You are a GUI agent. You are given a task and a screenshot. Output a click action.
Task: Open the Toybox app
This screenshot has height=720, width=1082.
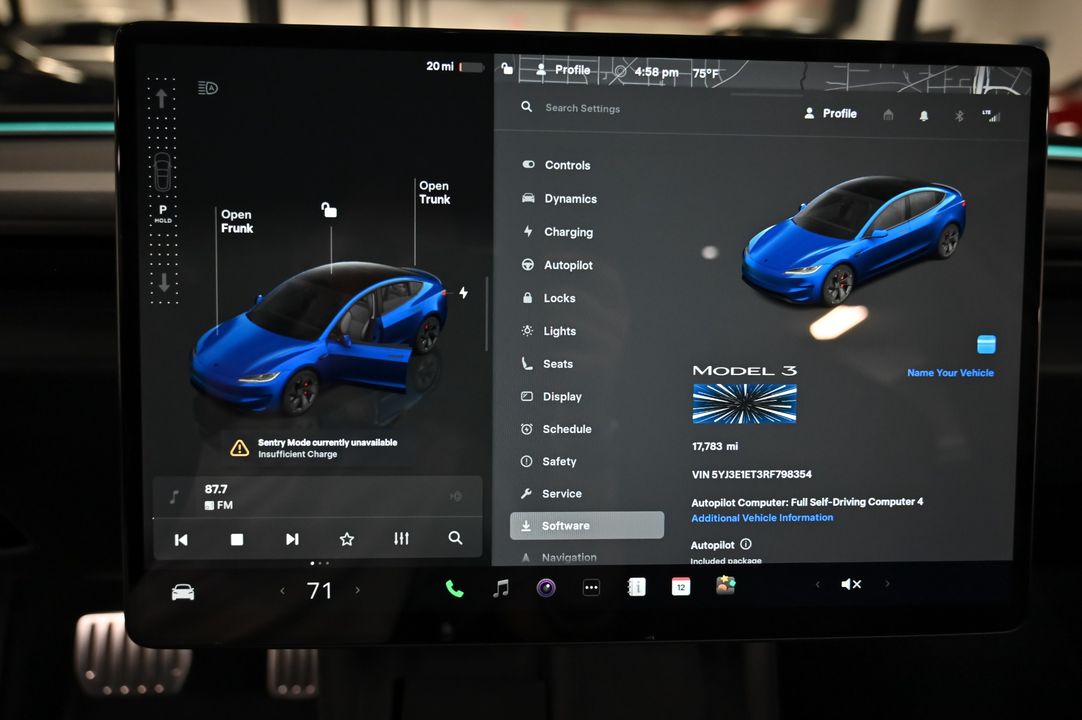tap(725, 585)
